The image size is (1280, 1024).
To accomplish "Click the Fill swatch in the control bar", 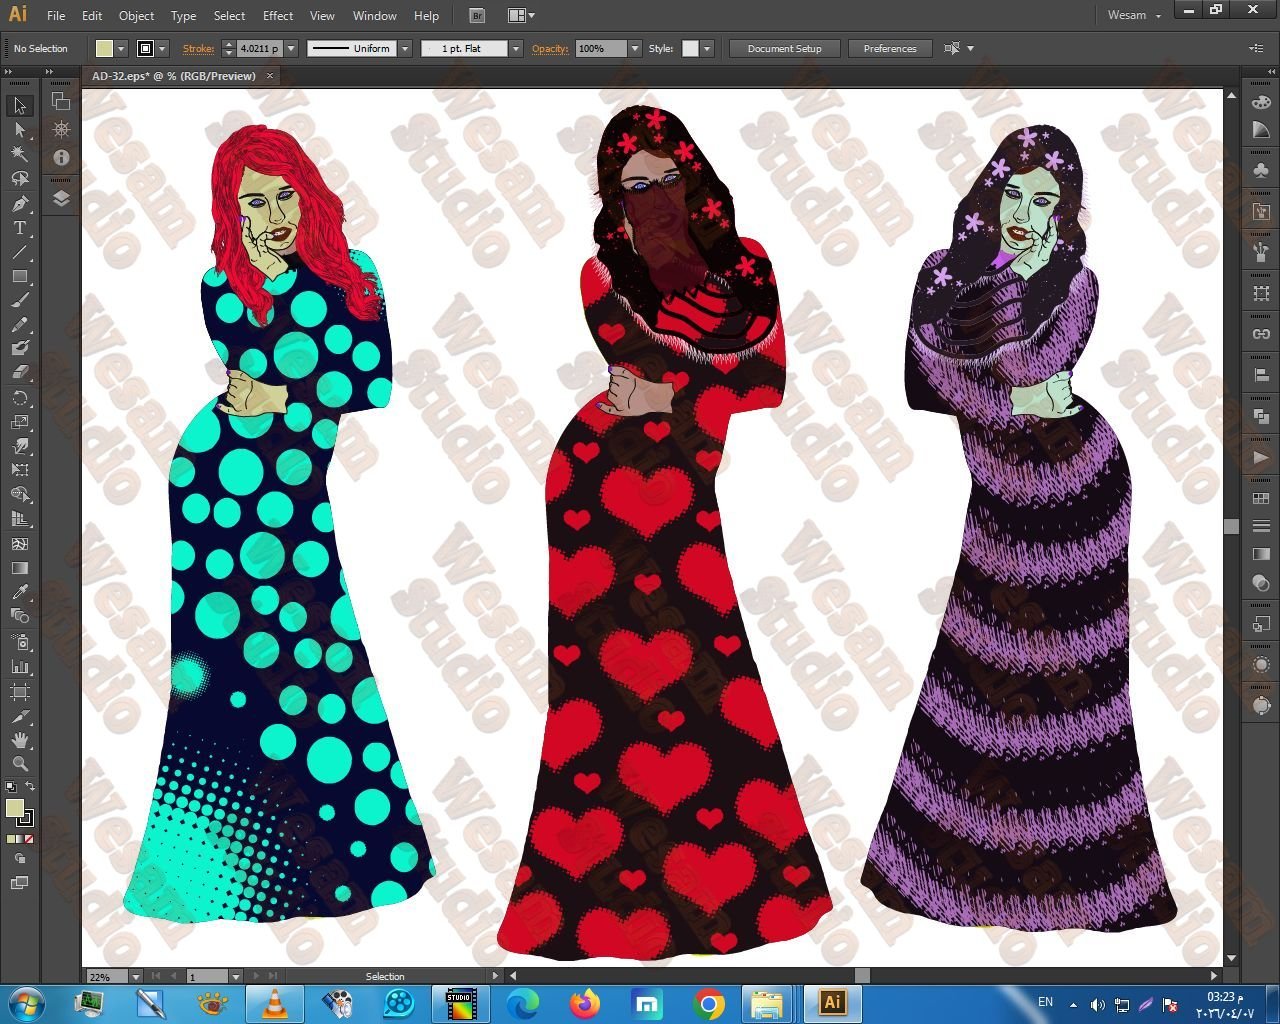I will click(x=104, y=48).
